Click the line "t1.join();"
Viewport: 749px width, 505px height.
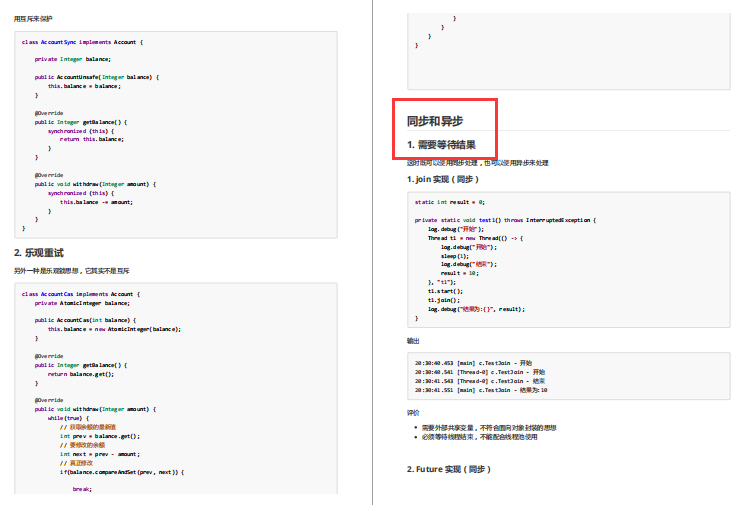pos(444,301)
